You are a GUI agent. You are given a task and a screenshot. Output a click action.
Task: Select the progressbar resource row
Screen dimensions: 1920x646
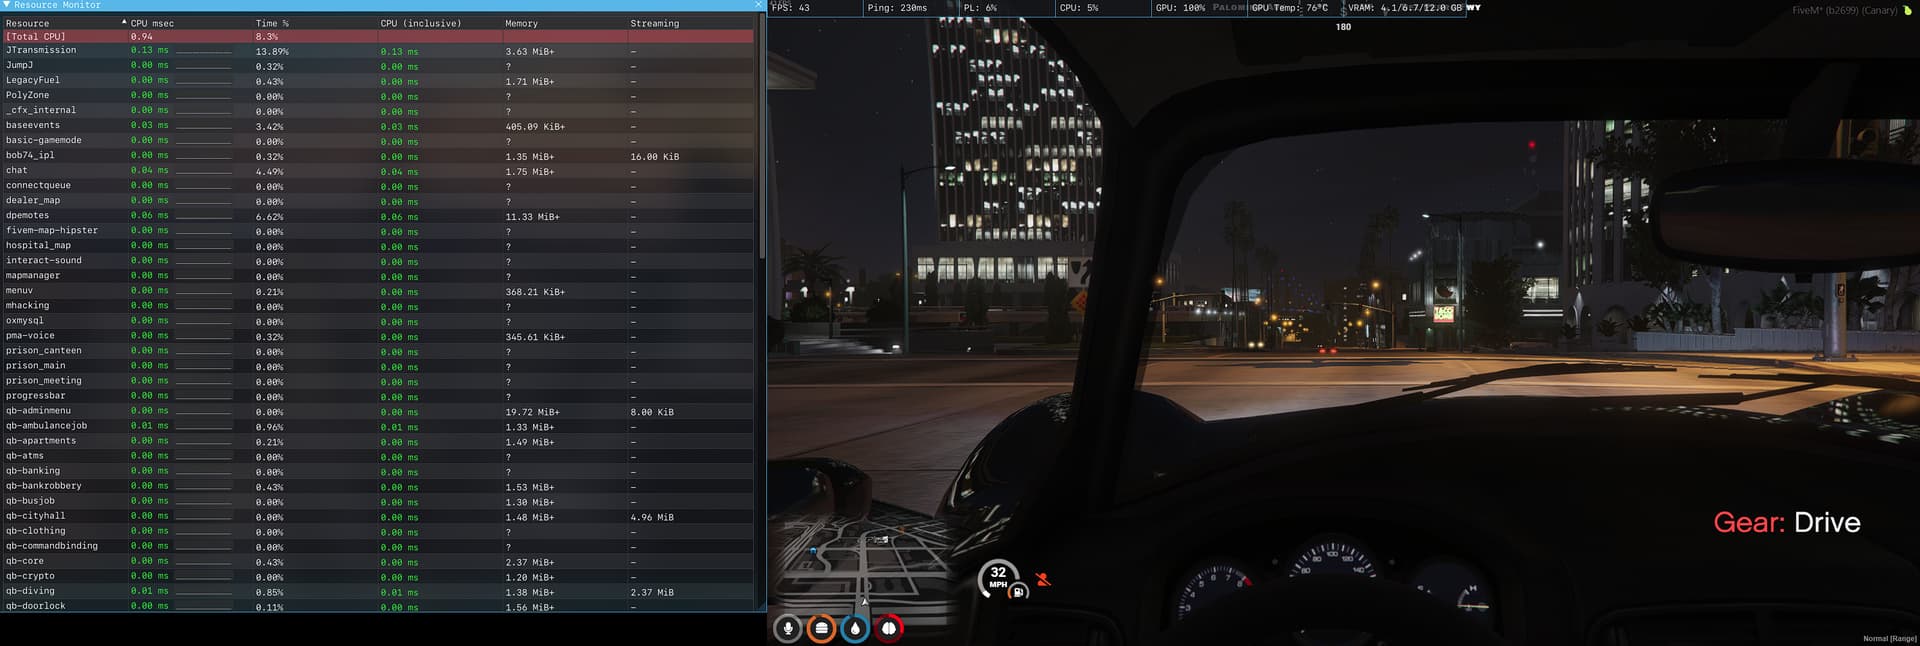click(378, 396)
